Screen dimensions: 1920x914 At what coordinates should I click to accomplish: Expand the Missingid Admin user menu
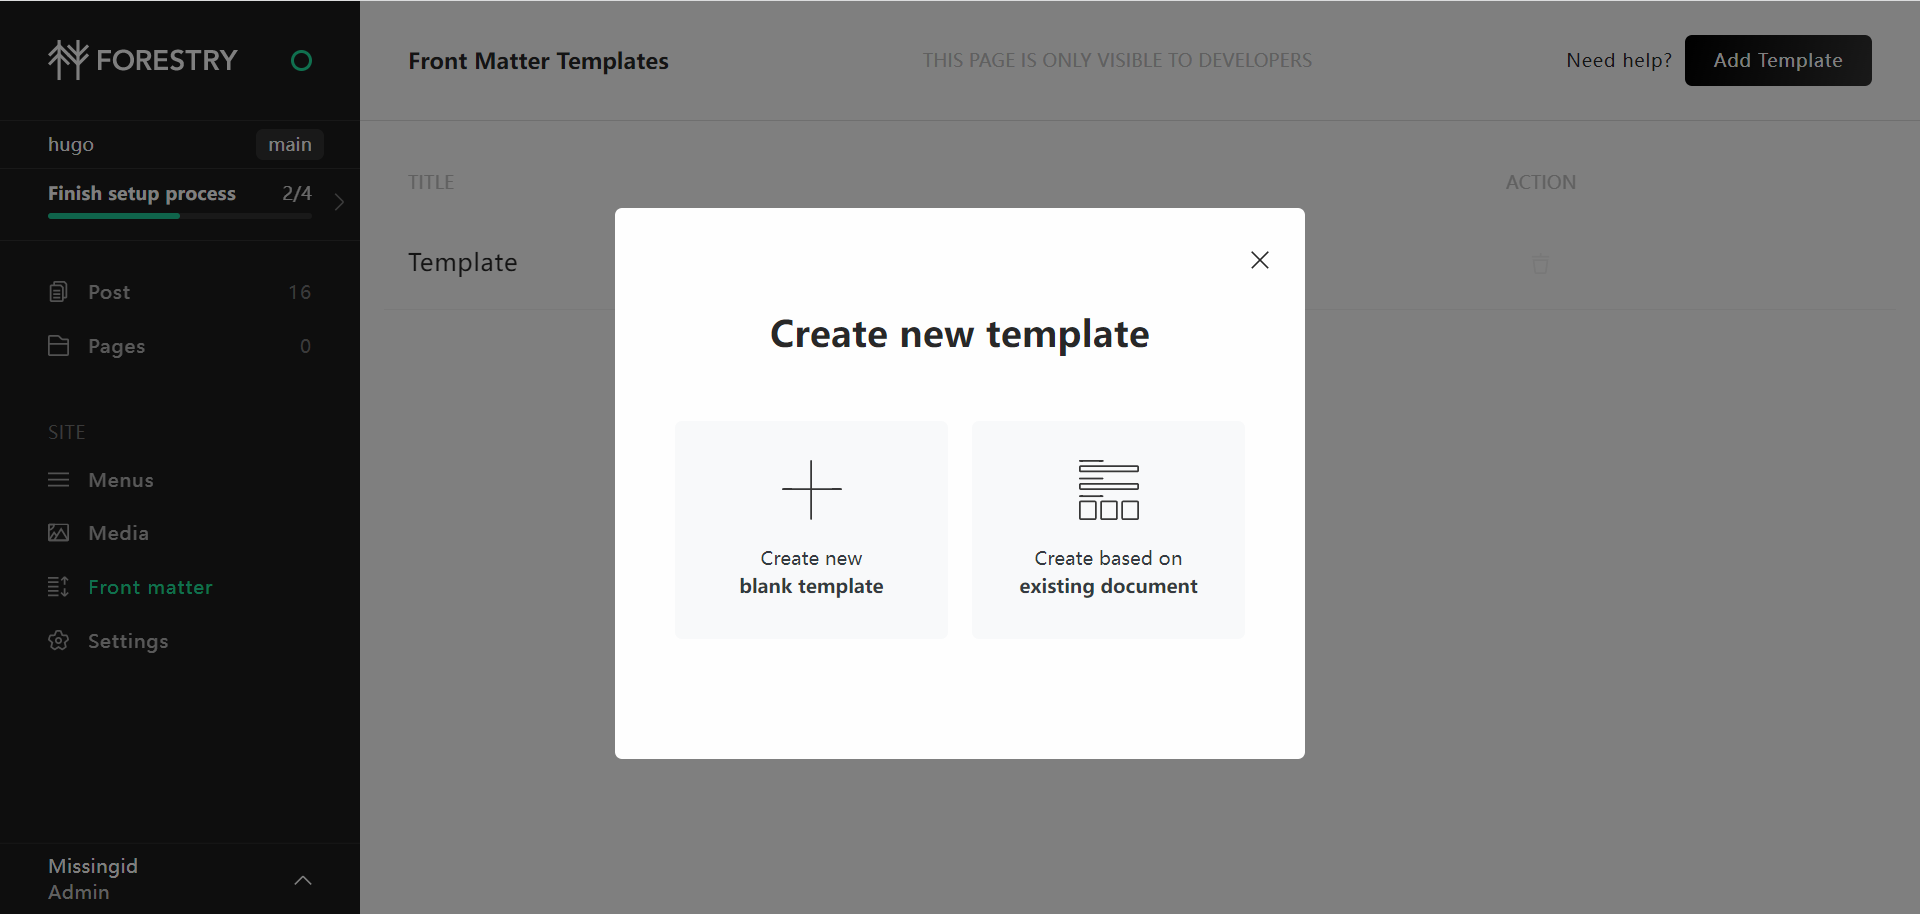(x=303, y=880)
